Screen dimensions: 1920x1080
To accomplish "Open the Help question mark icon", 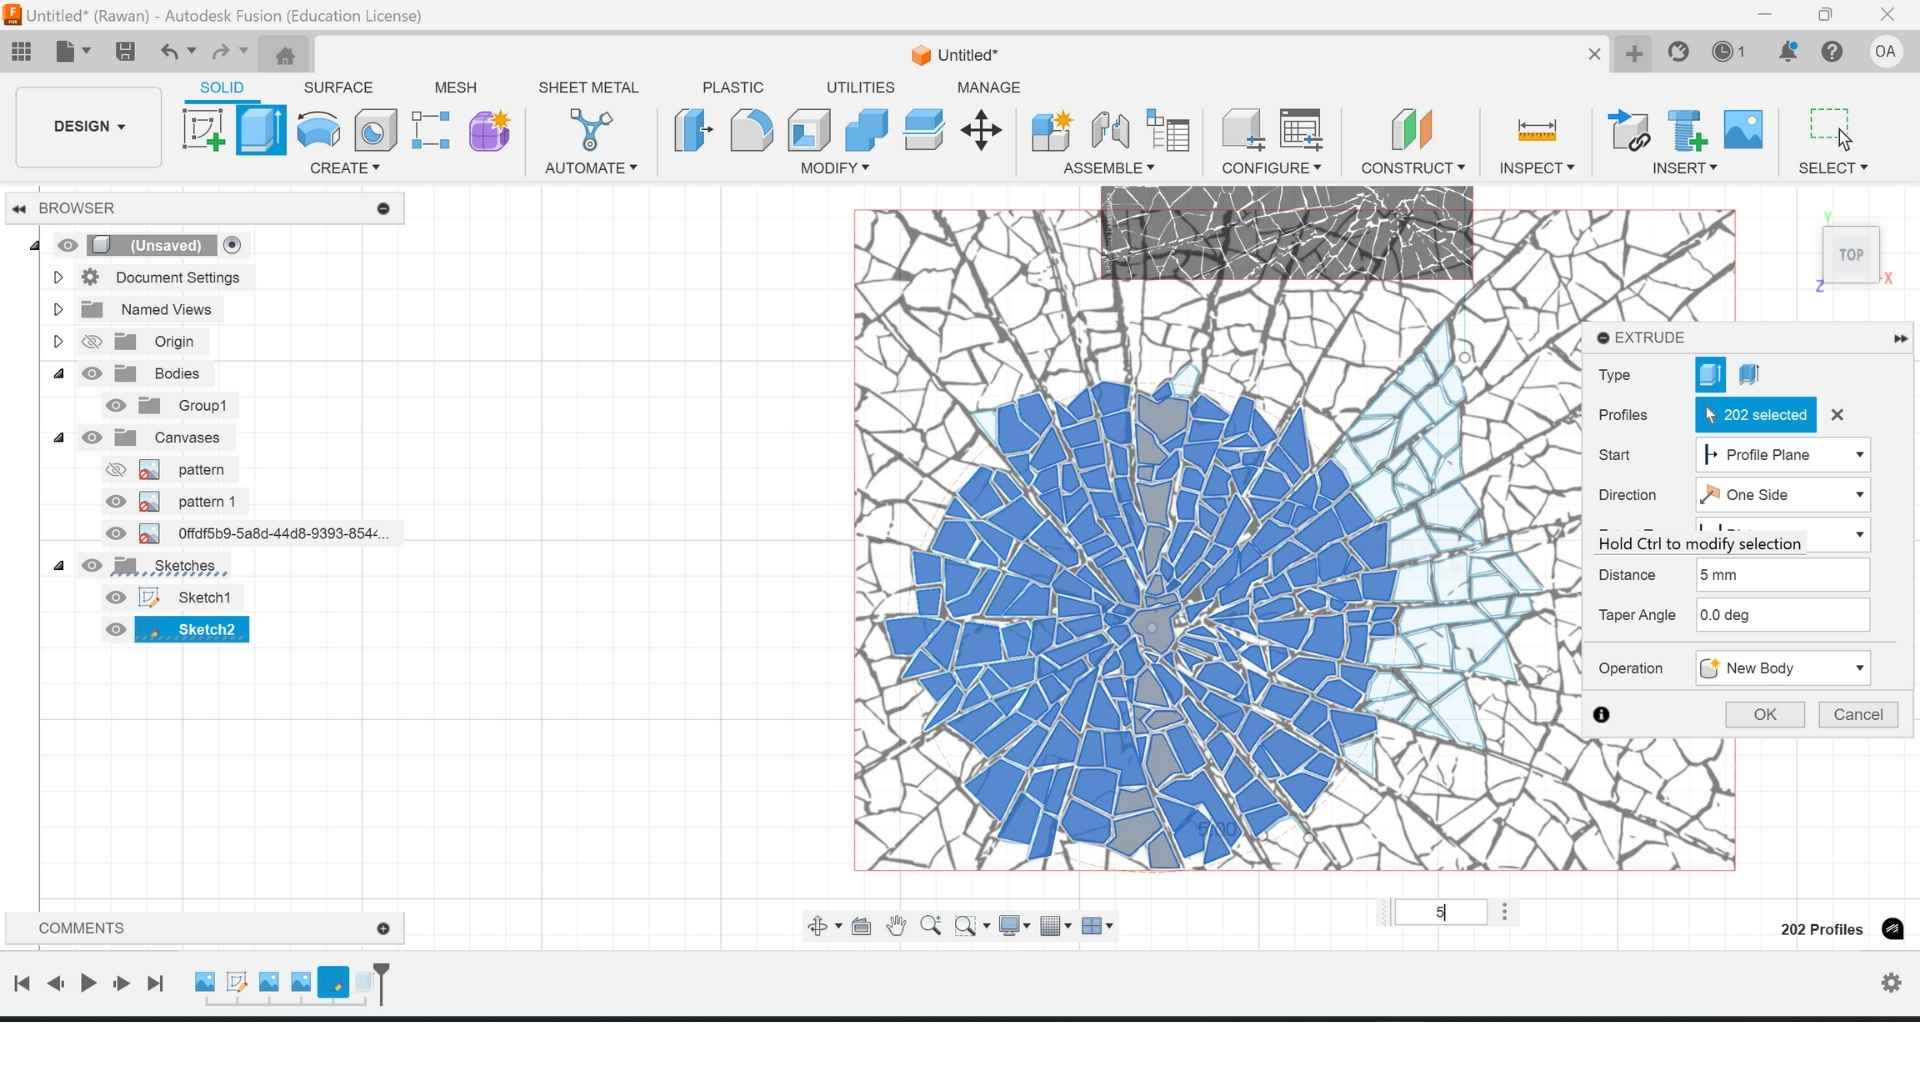I will 1832,51.
